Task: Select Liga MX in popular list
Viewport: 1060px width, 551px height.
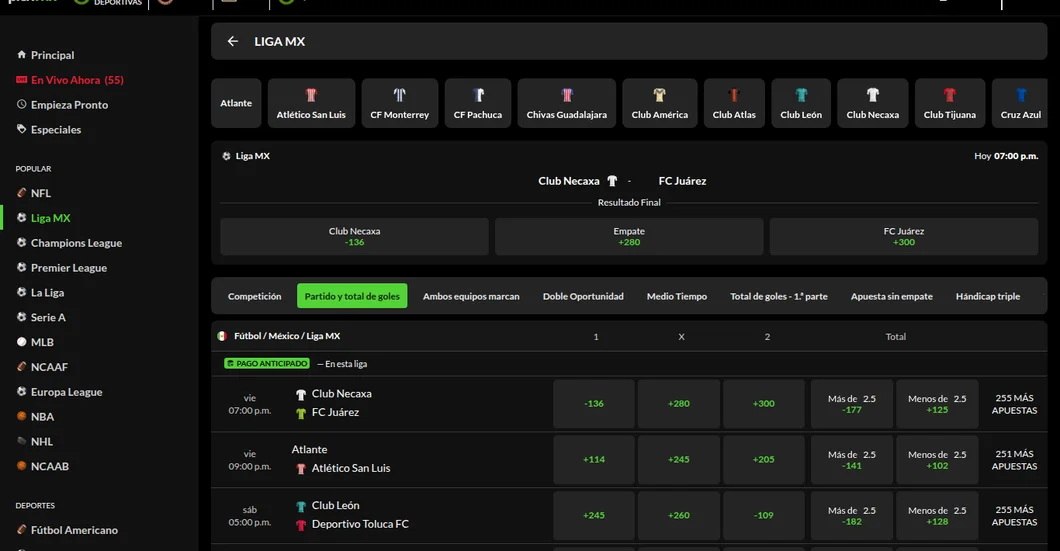Action: tap(43, 218)
